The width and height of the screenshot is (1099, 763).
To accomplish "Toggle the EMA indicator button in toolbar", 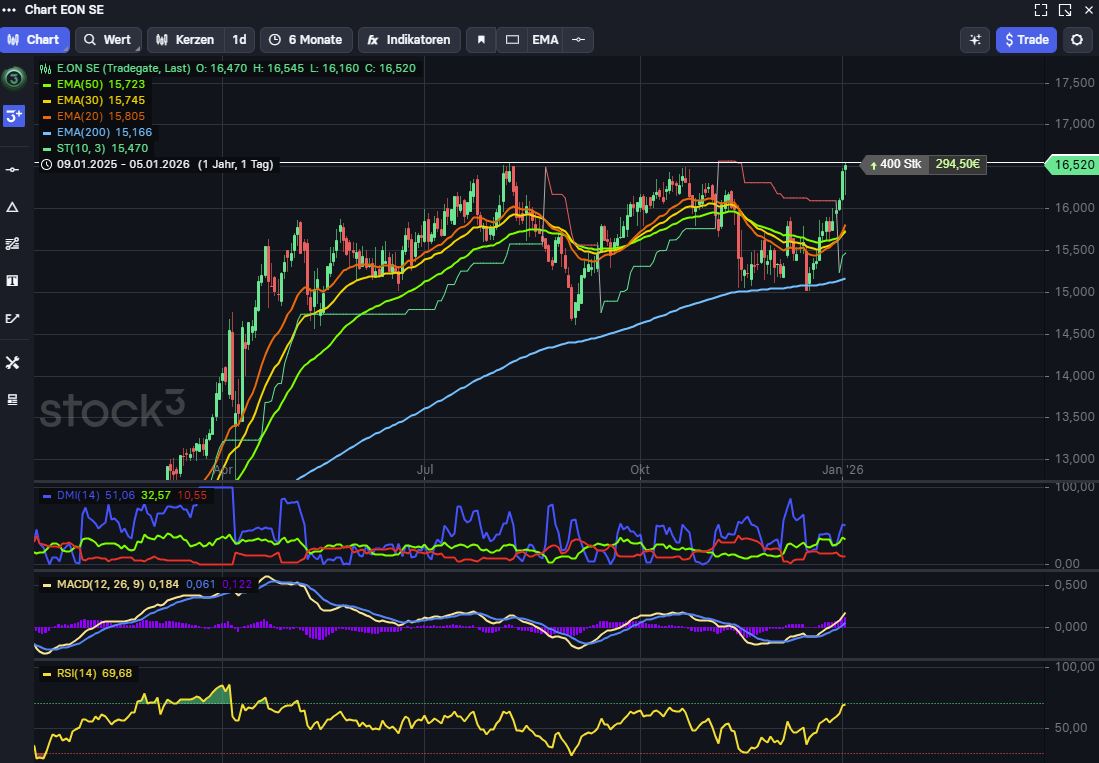I will [545, 40].
